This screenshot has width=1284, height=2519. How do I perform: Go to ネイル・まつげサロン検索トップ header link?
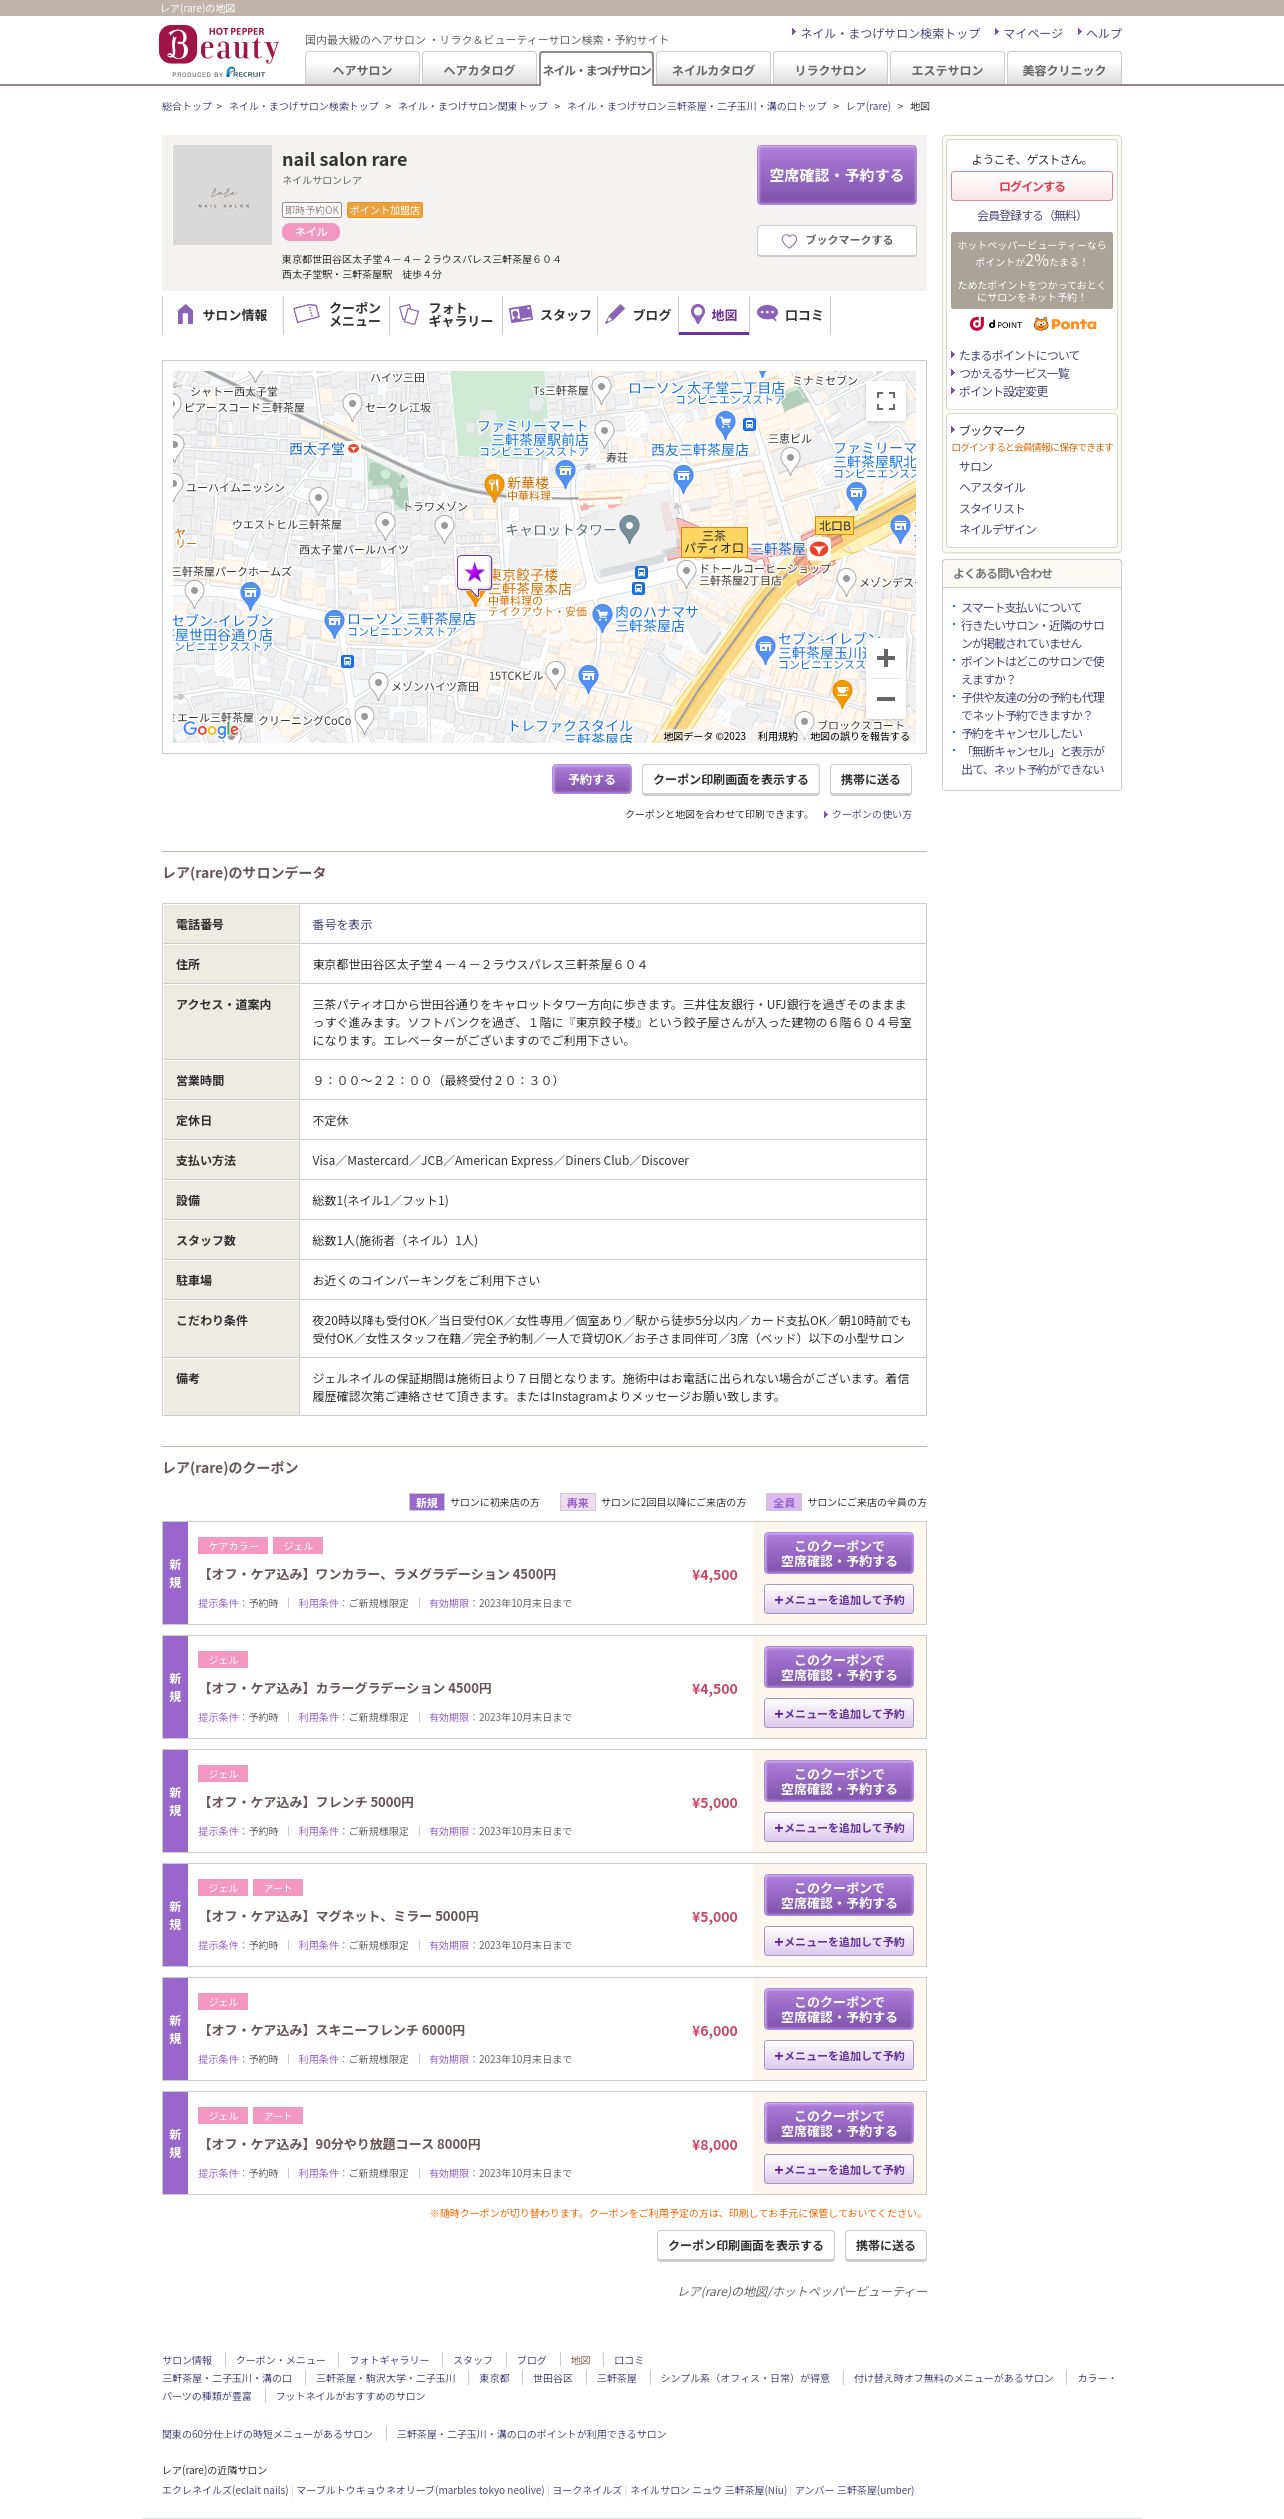coord(890,33)
